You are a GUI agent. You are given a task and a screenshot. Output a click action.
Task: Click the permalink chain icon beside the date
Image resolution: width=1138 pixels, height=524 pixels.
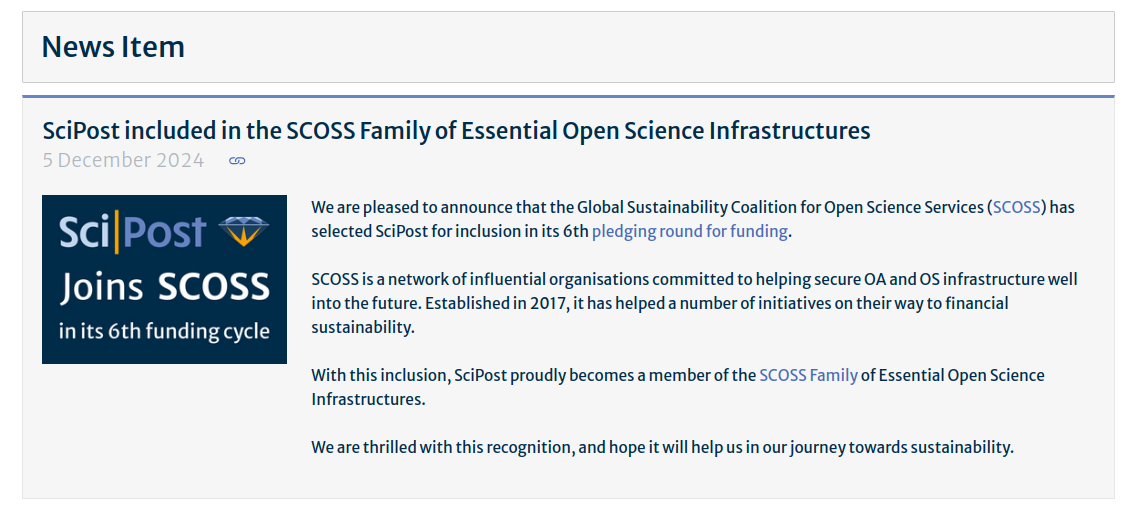point(237,161)
